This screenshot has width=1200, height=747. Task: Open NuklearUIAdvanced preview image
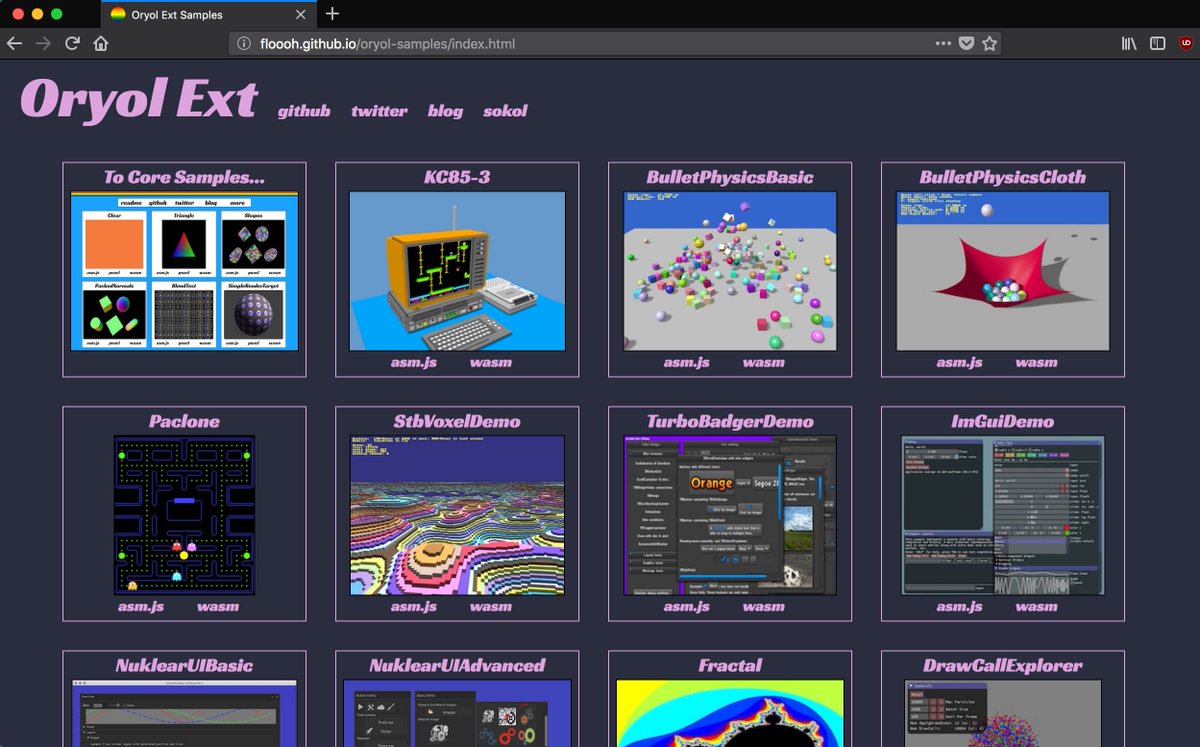pos(457,713)
